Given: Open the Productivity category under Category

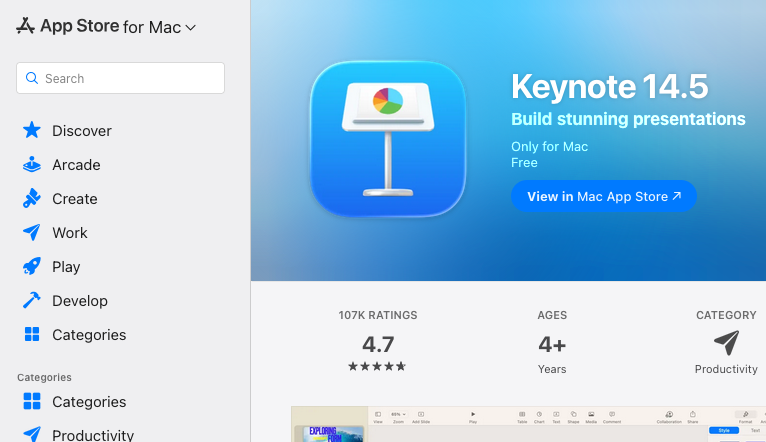Looking at the screenshot, I should pyautogui.click(x=726, y=369).
